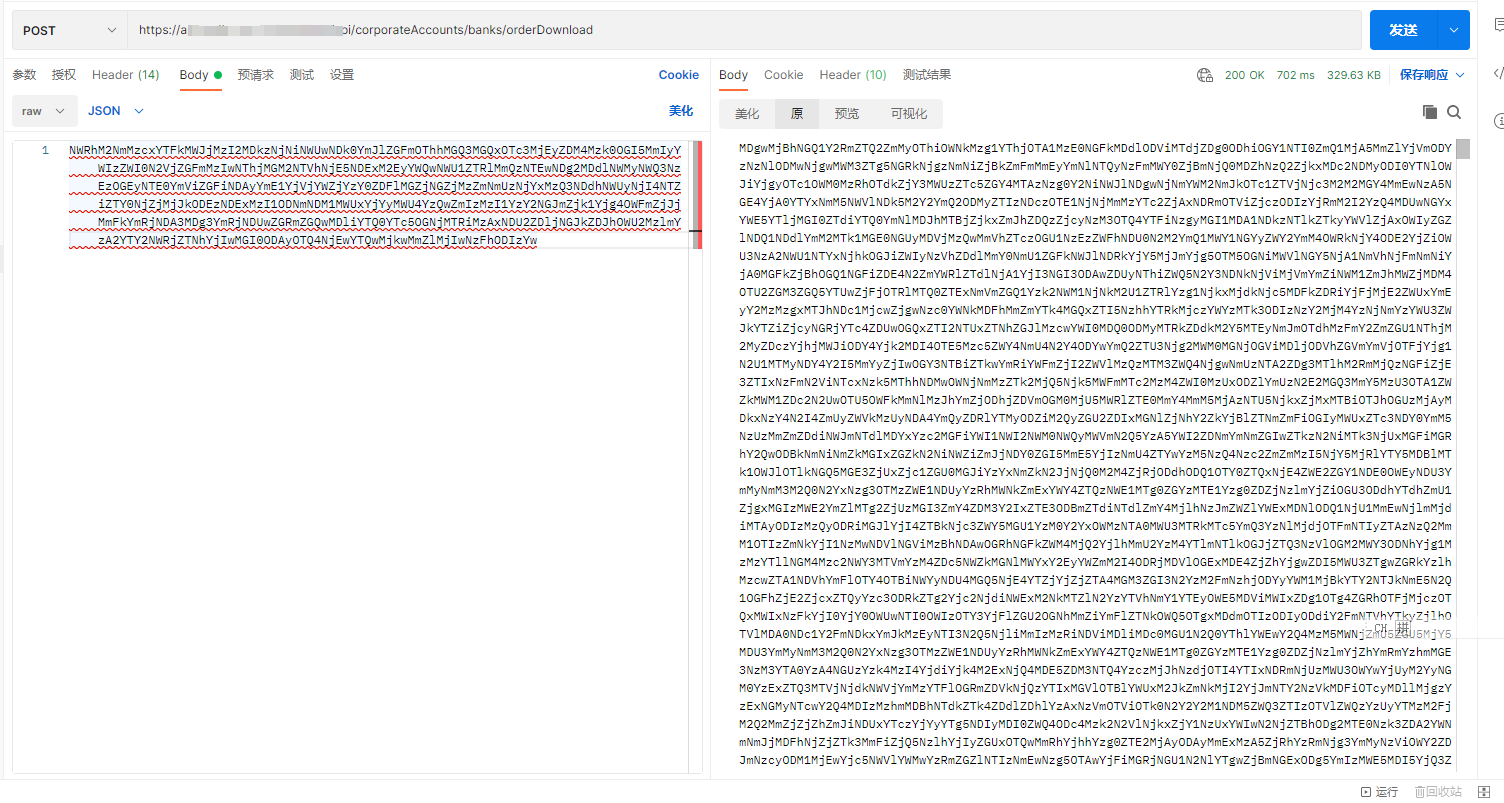Image resolution: width=1504 pixels, height=803 pixels.
Task: Switch response view to 美化
Action: (747, 113)
